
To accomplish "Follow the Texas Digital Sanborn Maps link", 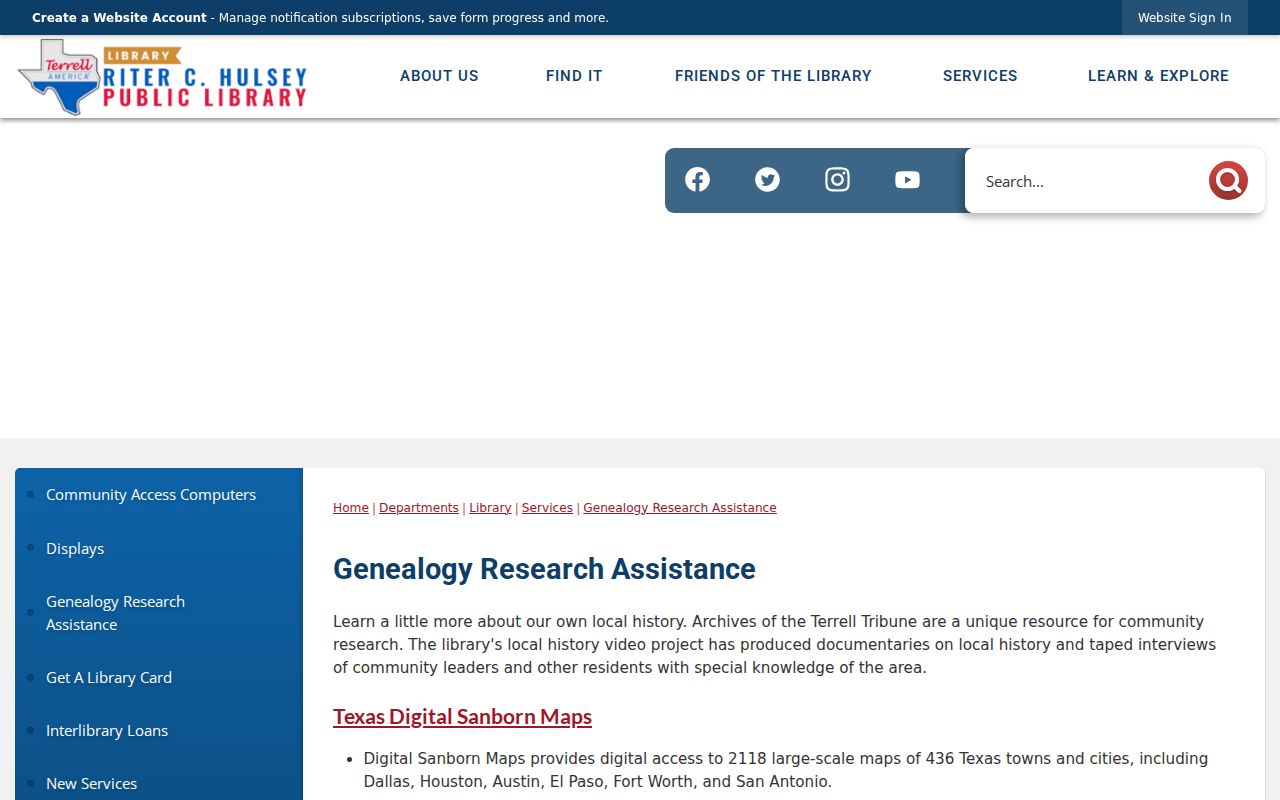I will pos(462,717).
